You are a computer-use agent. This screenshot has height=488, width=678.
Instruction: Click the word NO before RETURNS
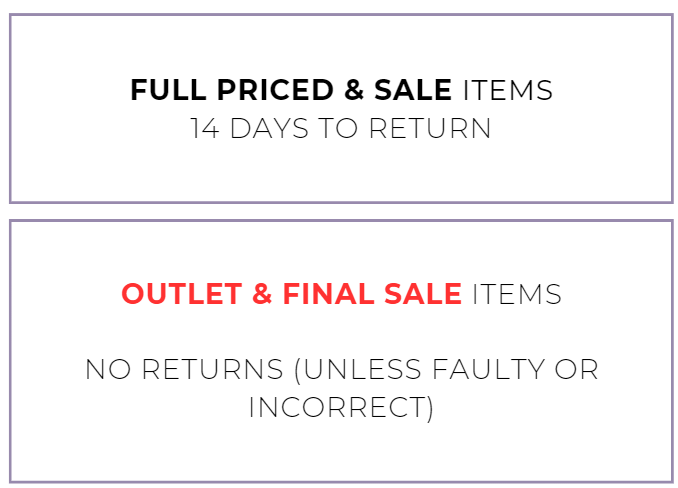coord(108,369)
